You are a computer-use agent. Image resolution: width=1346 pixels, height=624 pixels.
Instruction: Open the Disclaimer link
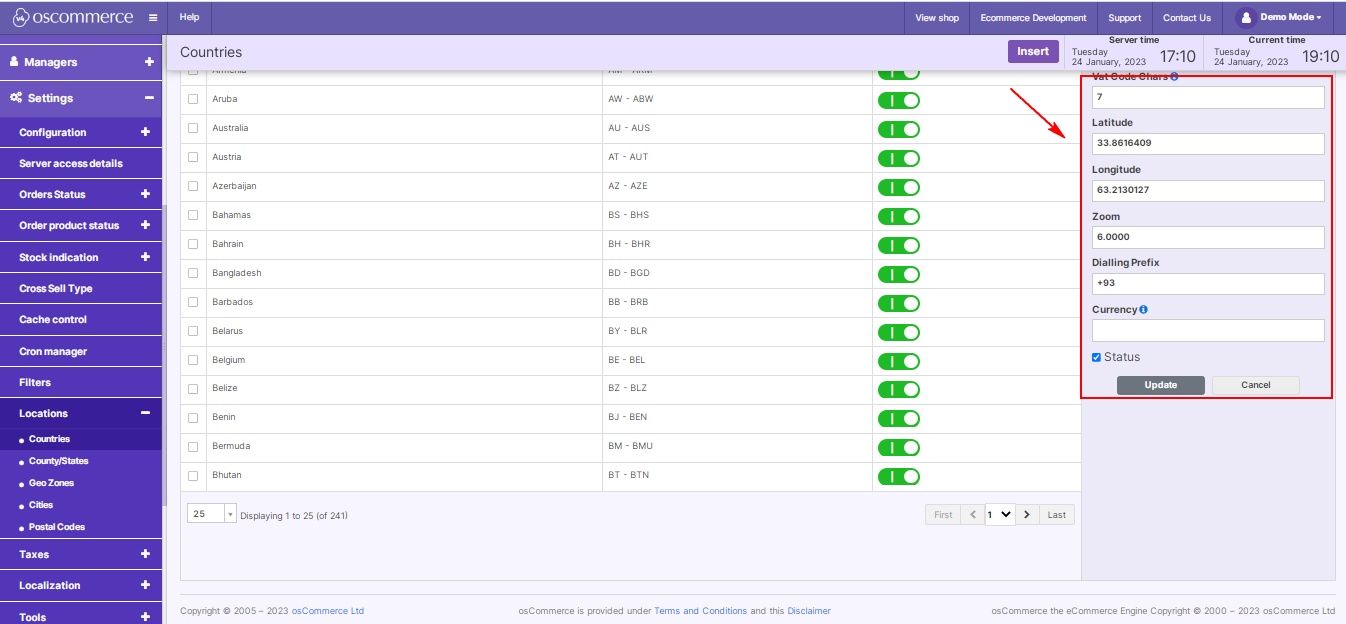[x=809, y=611]
